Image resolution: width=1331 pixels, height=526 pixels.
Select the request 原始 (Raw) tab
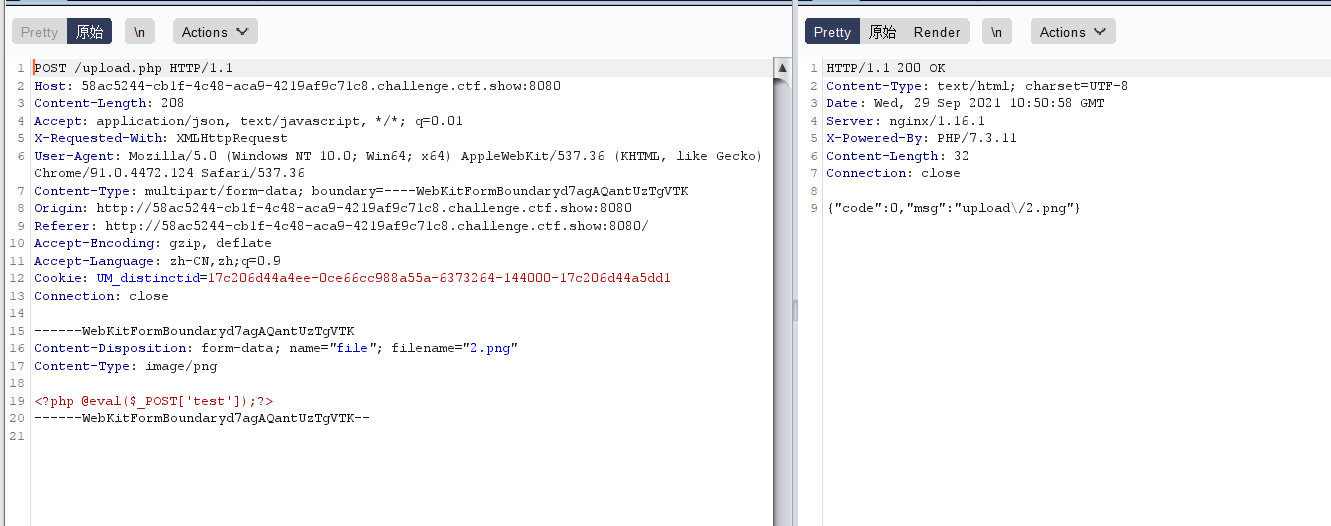90,32
